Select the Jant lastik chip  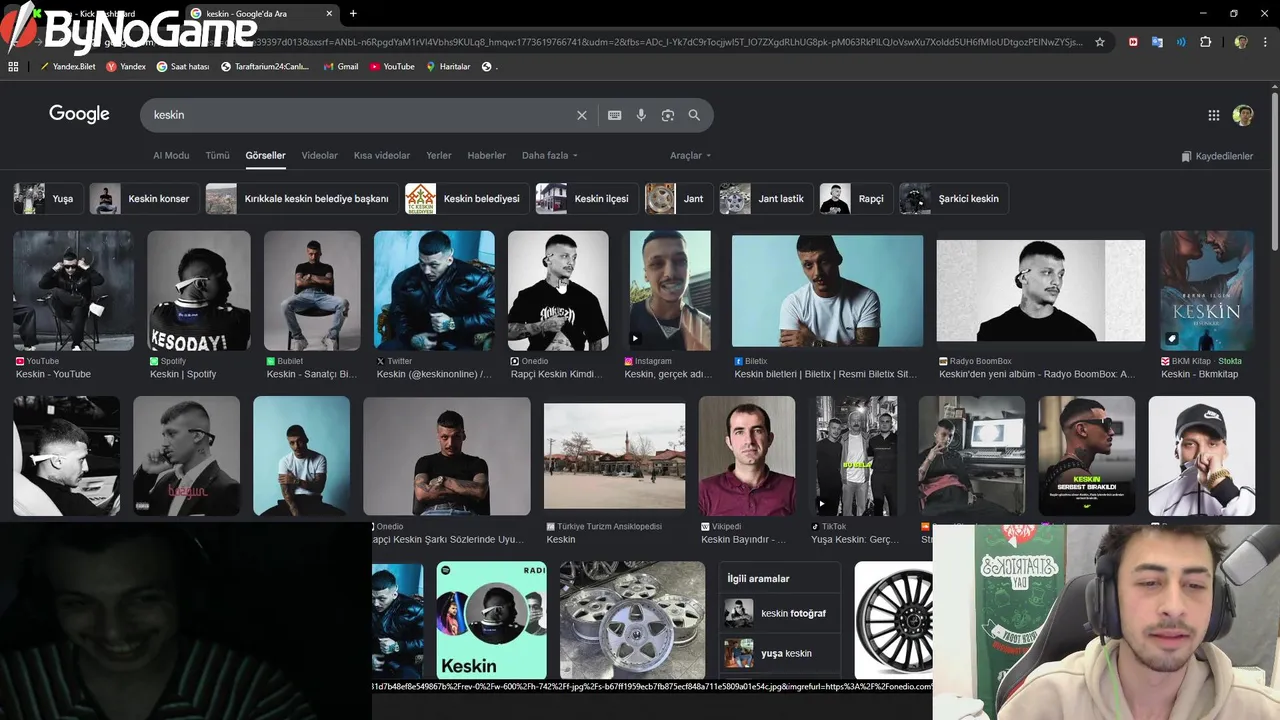click(x=766, y=198)
